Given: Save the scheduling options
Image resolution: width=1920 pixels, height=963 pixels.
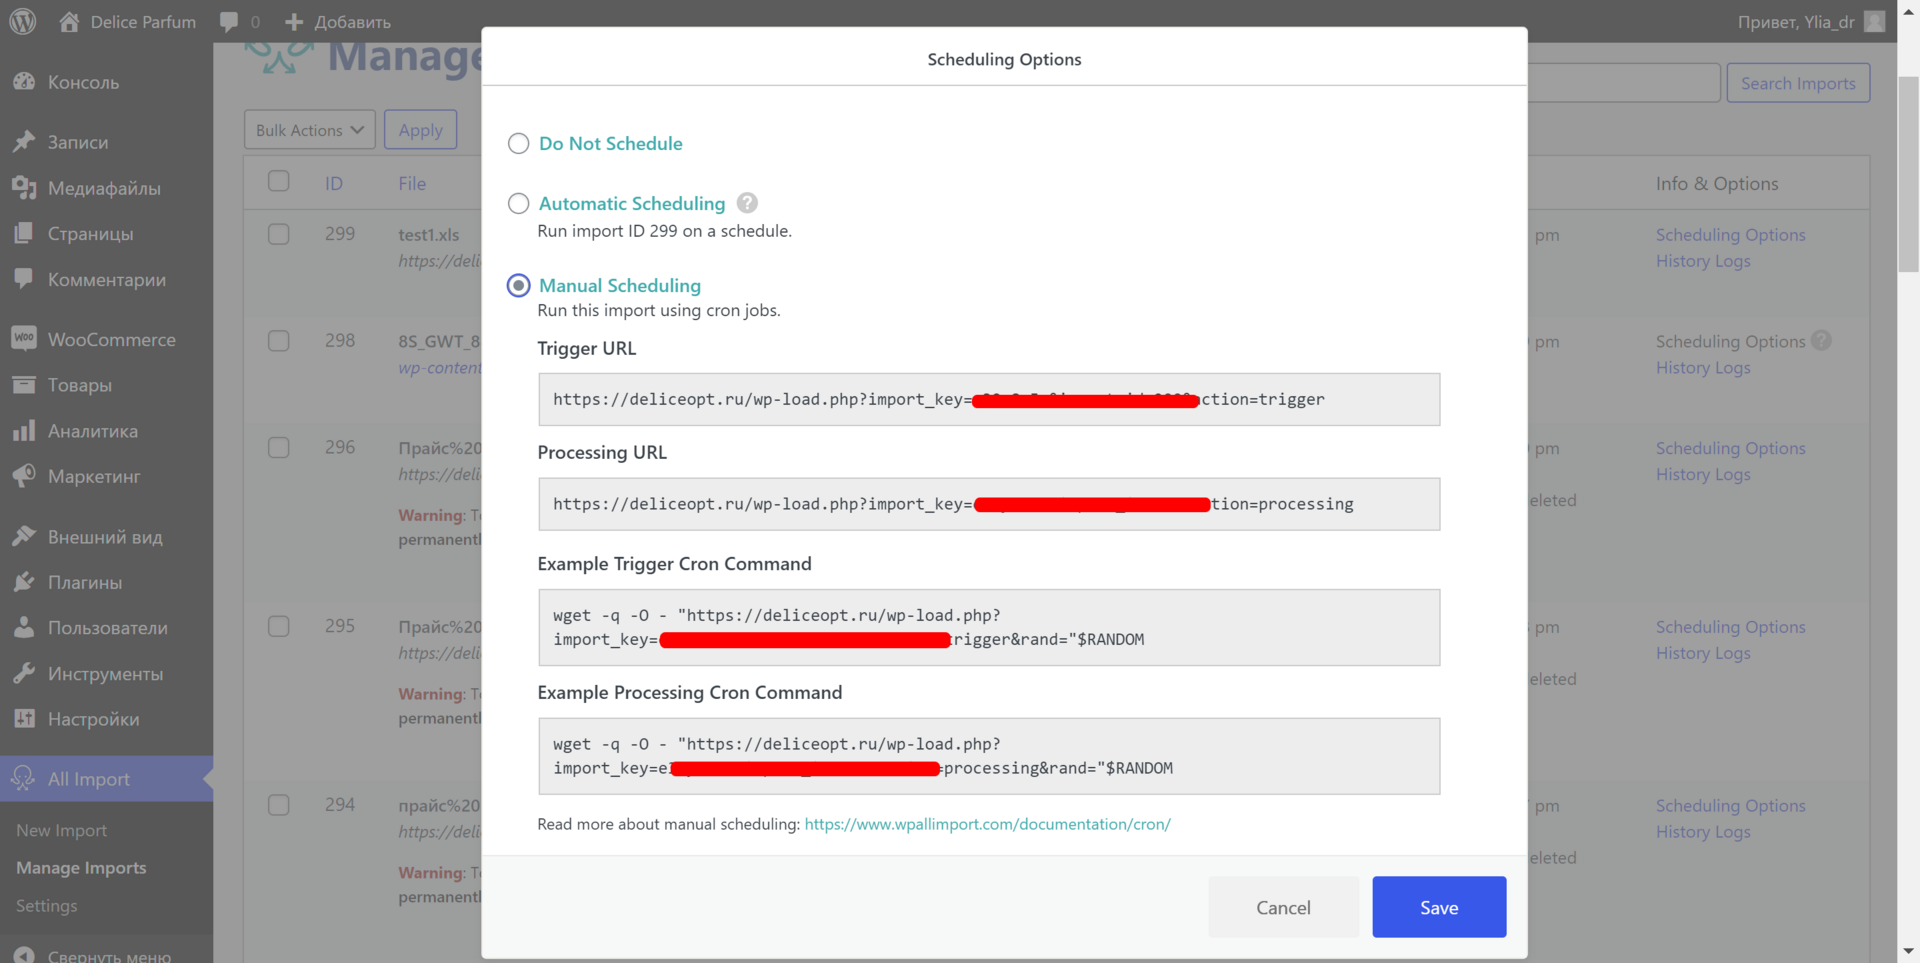Looking at the screenshot, I should (1439, 907).
